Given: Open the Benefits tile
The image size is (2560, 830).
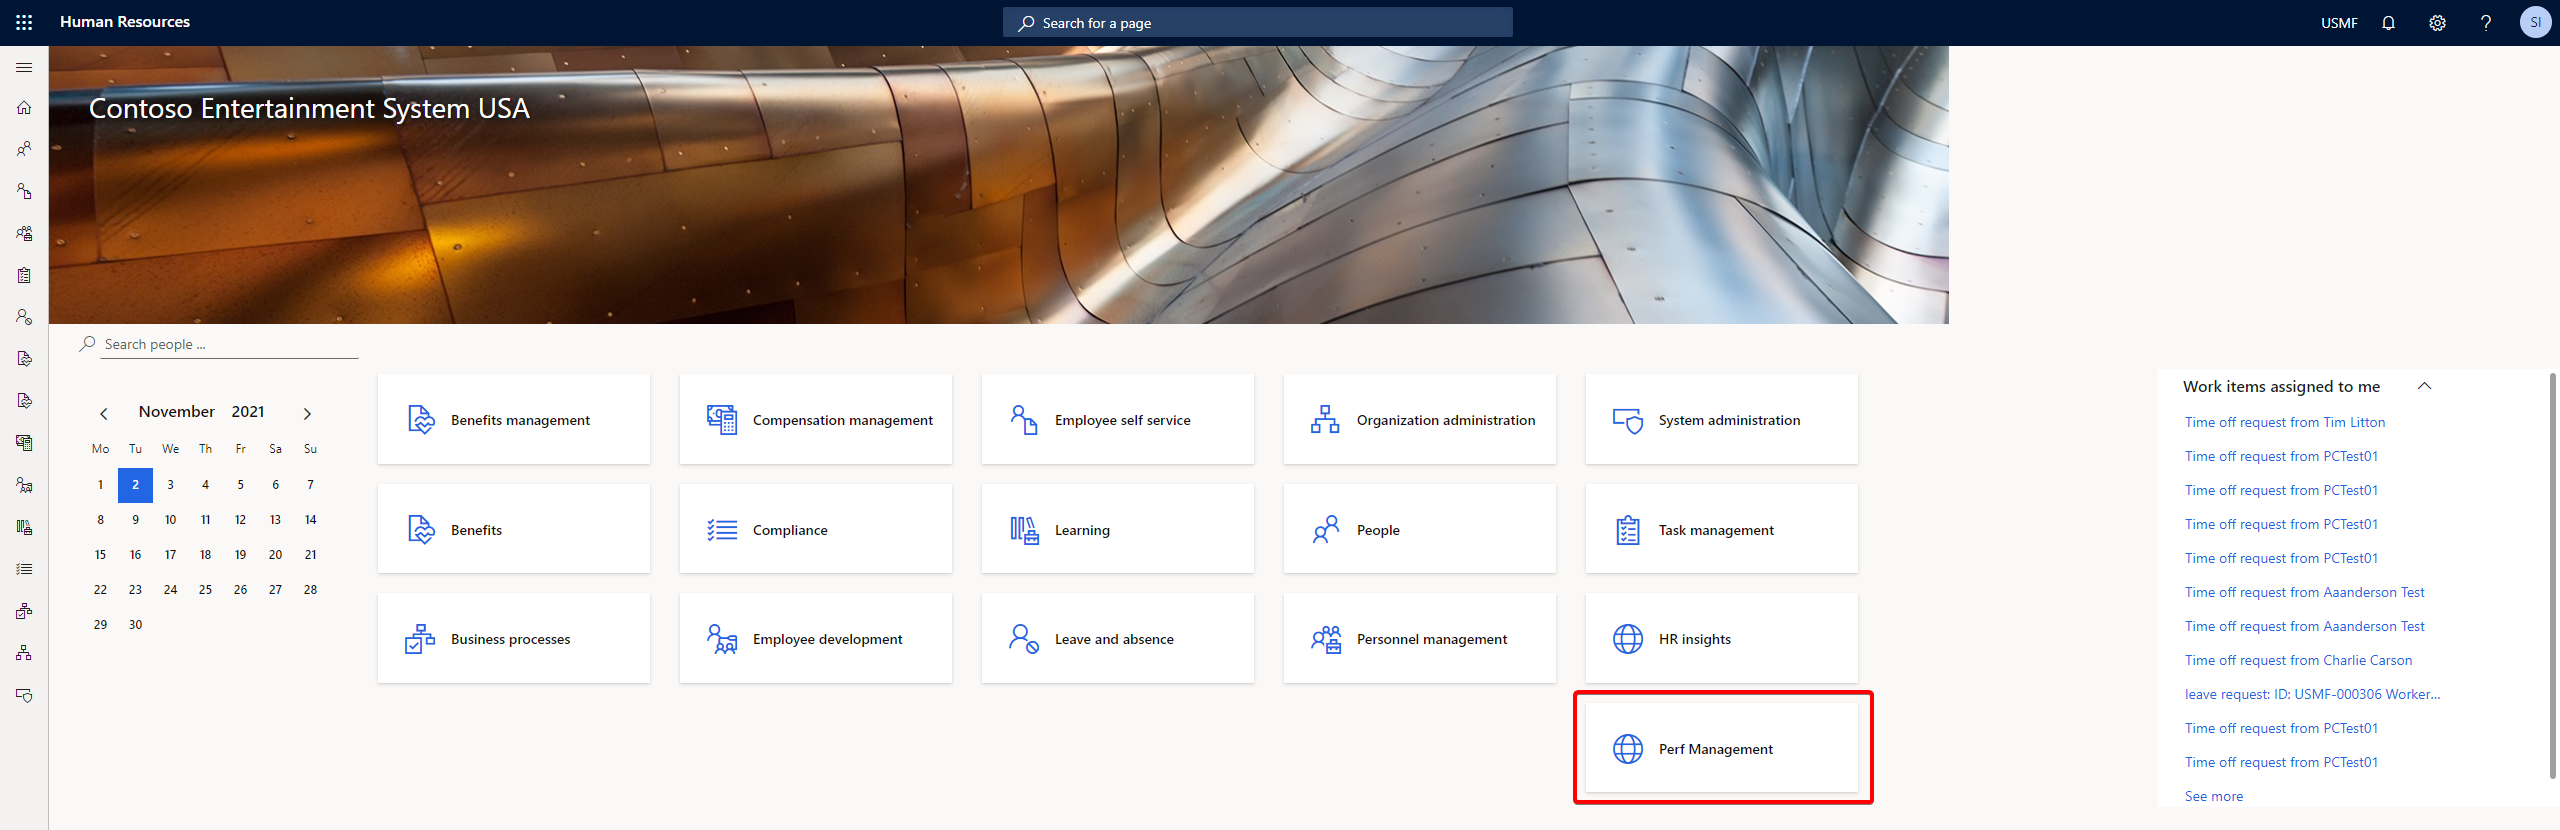Looking at the screenshot, I should [x=514, y=529].
